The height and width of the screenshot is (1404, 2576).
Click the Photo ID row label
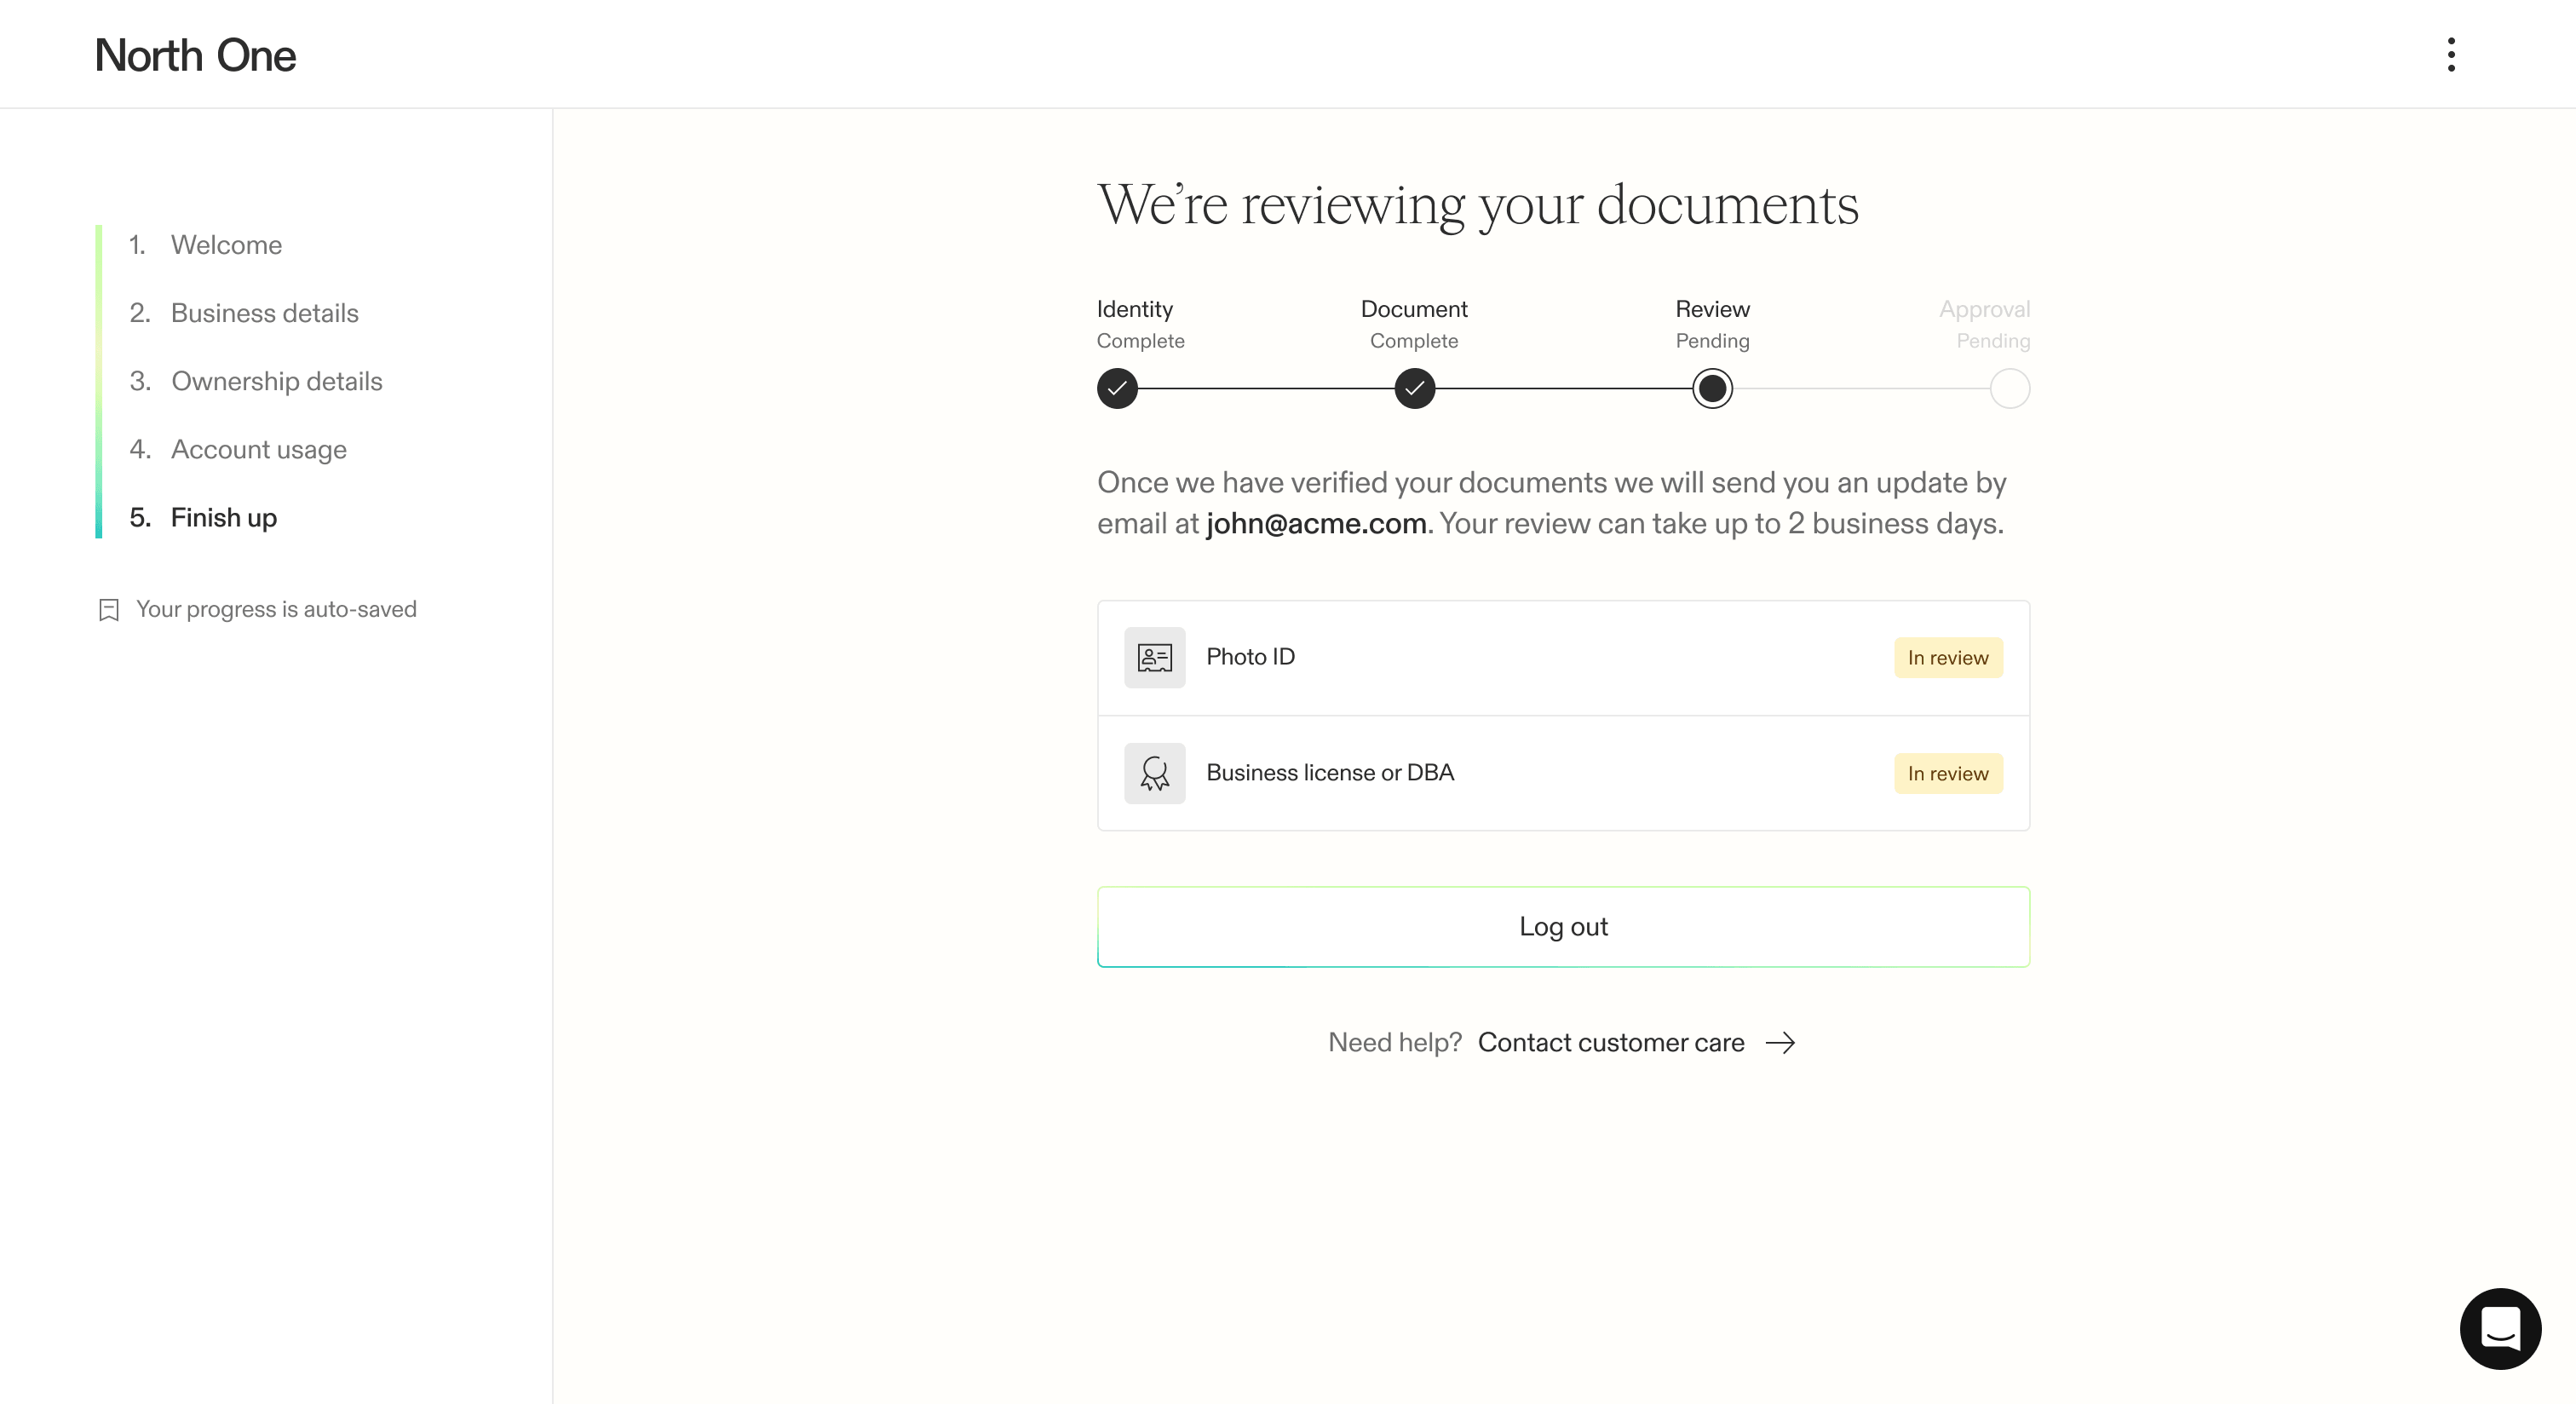[1250, 657]
